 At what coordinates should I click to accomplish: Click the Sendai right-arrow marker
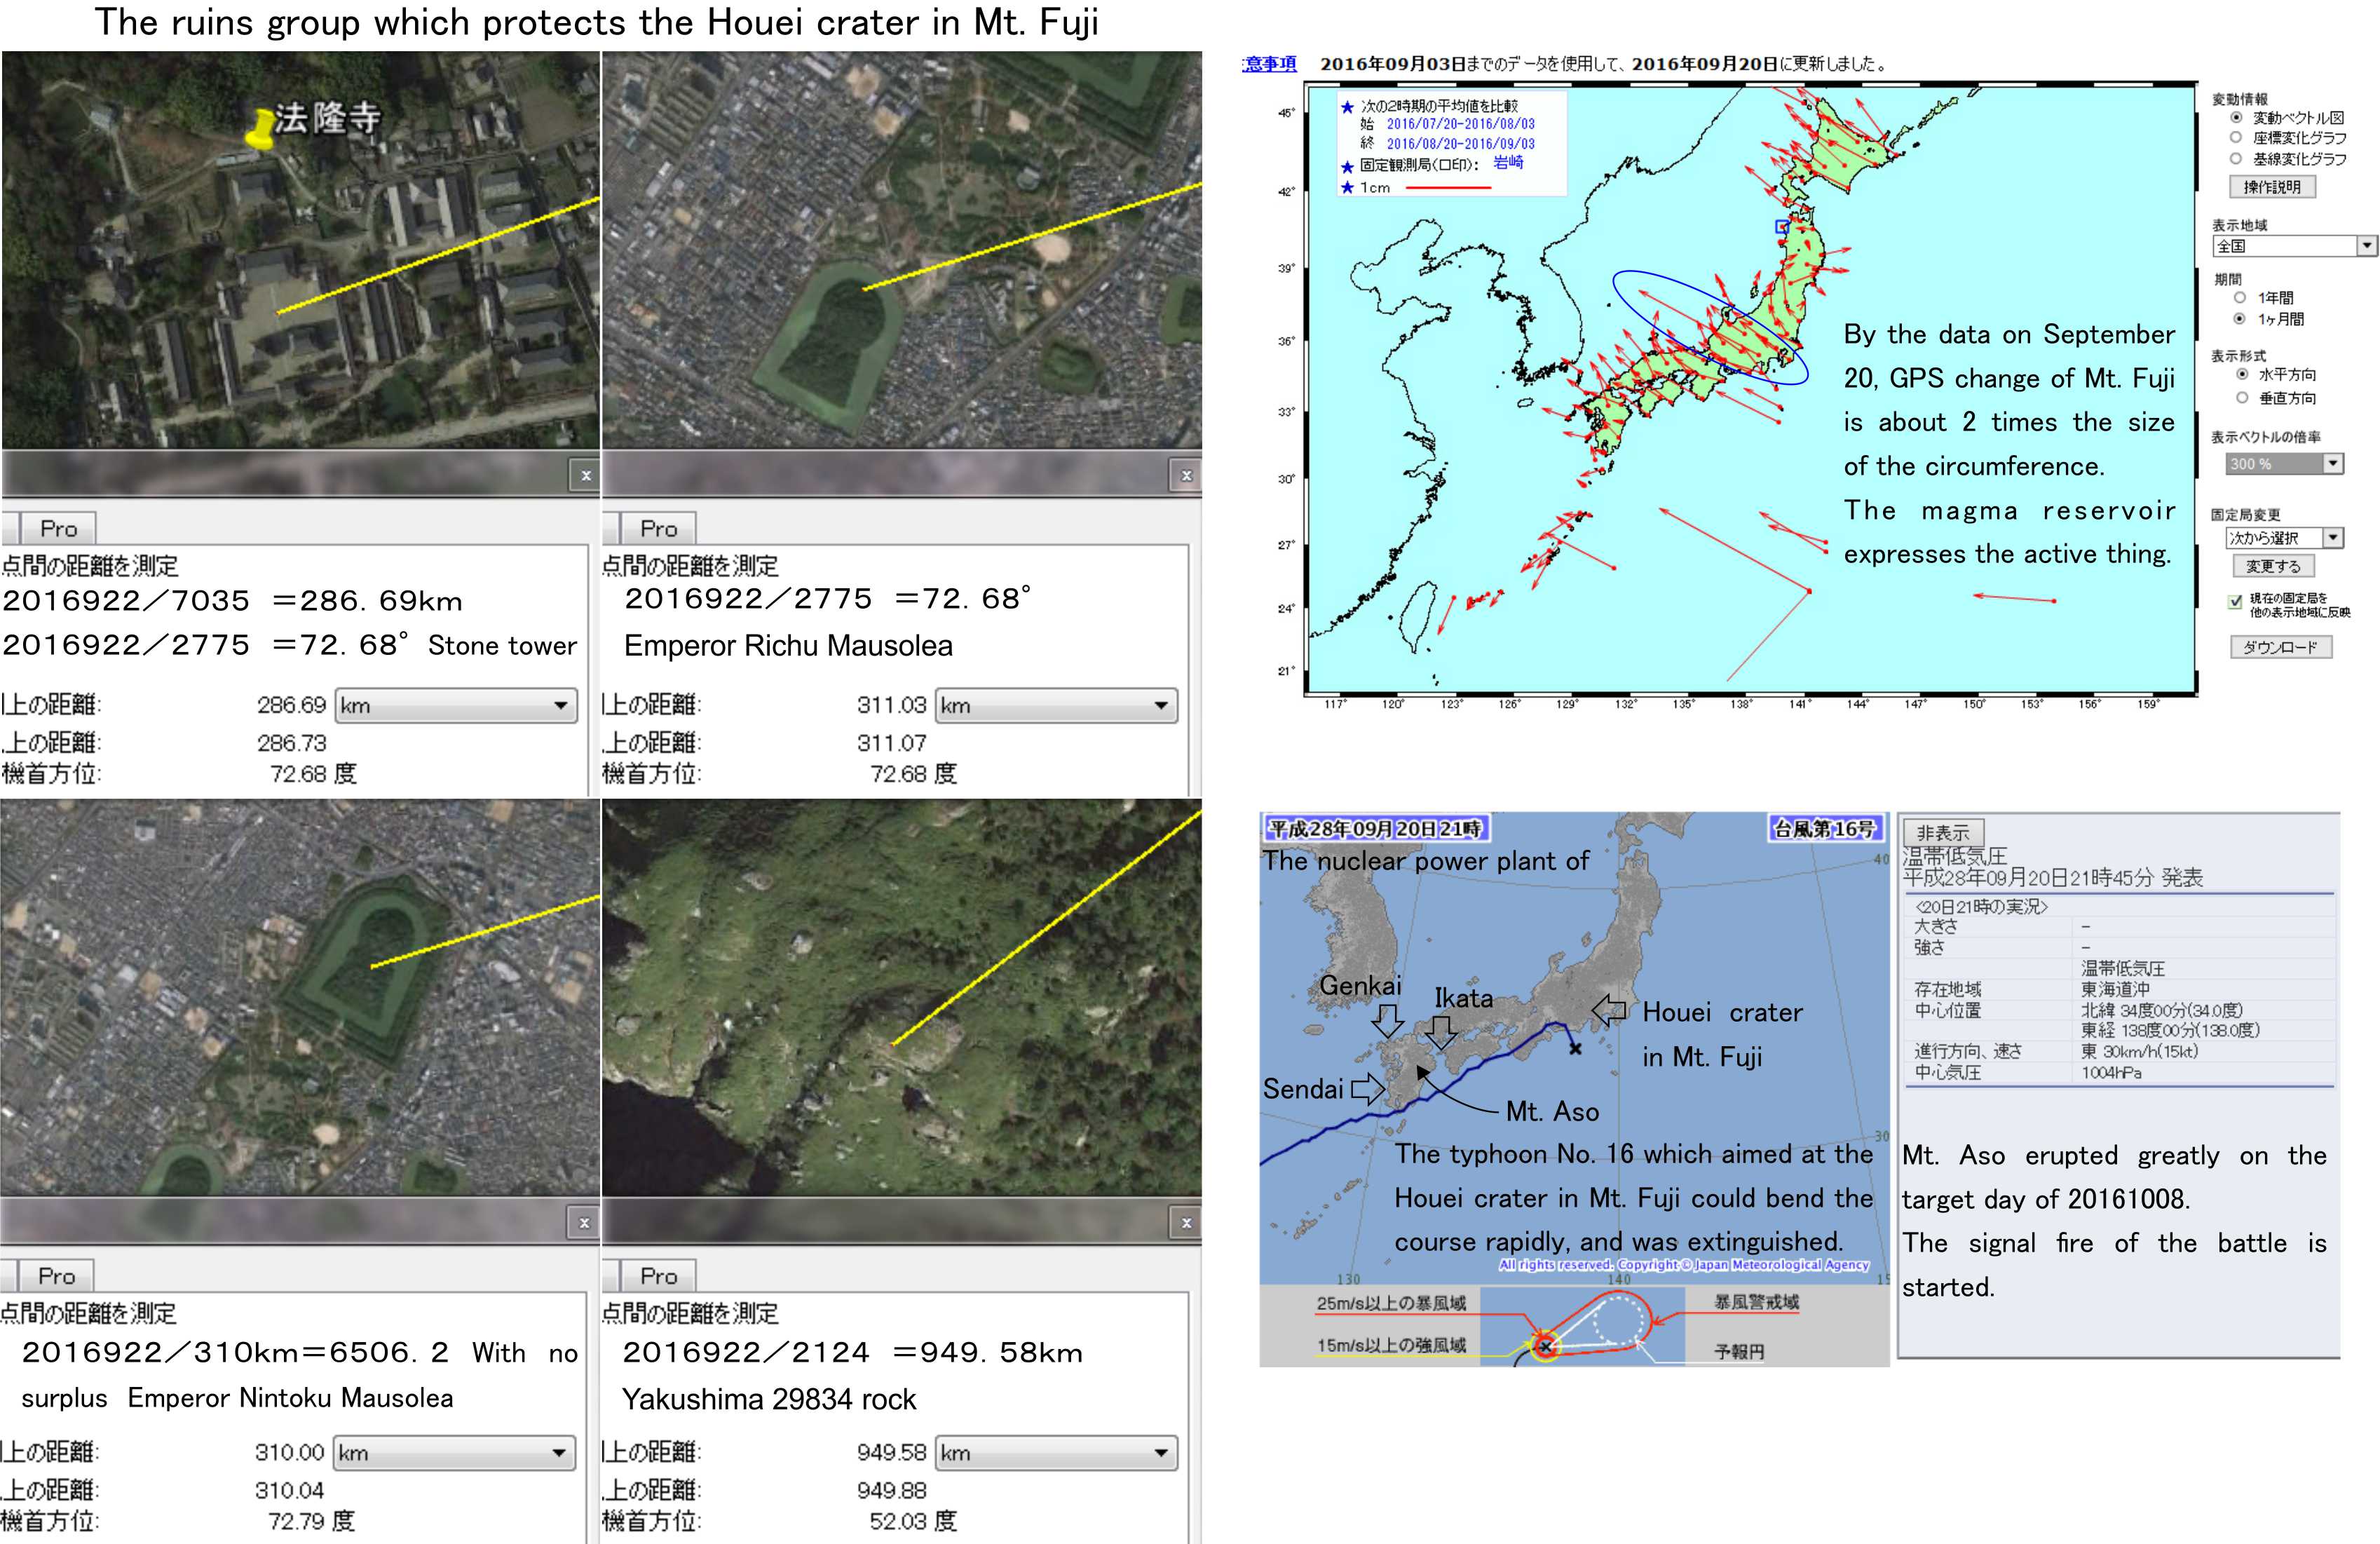point(1367,1088)
